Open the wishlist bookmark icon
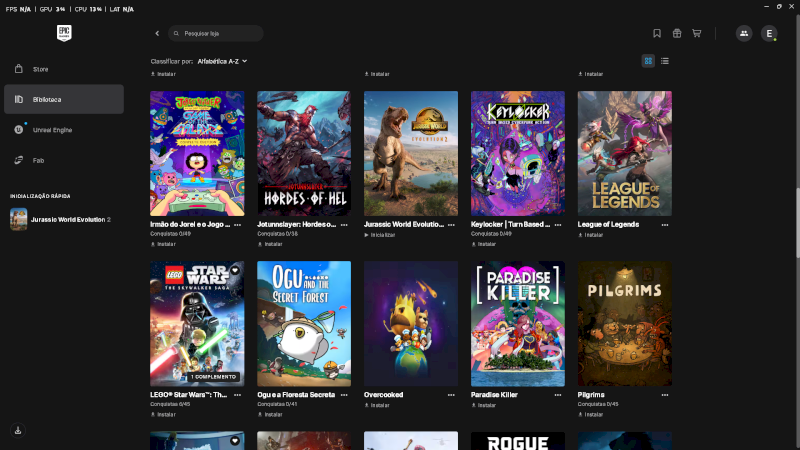 click(x=657, y=33)
